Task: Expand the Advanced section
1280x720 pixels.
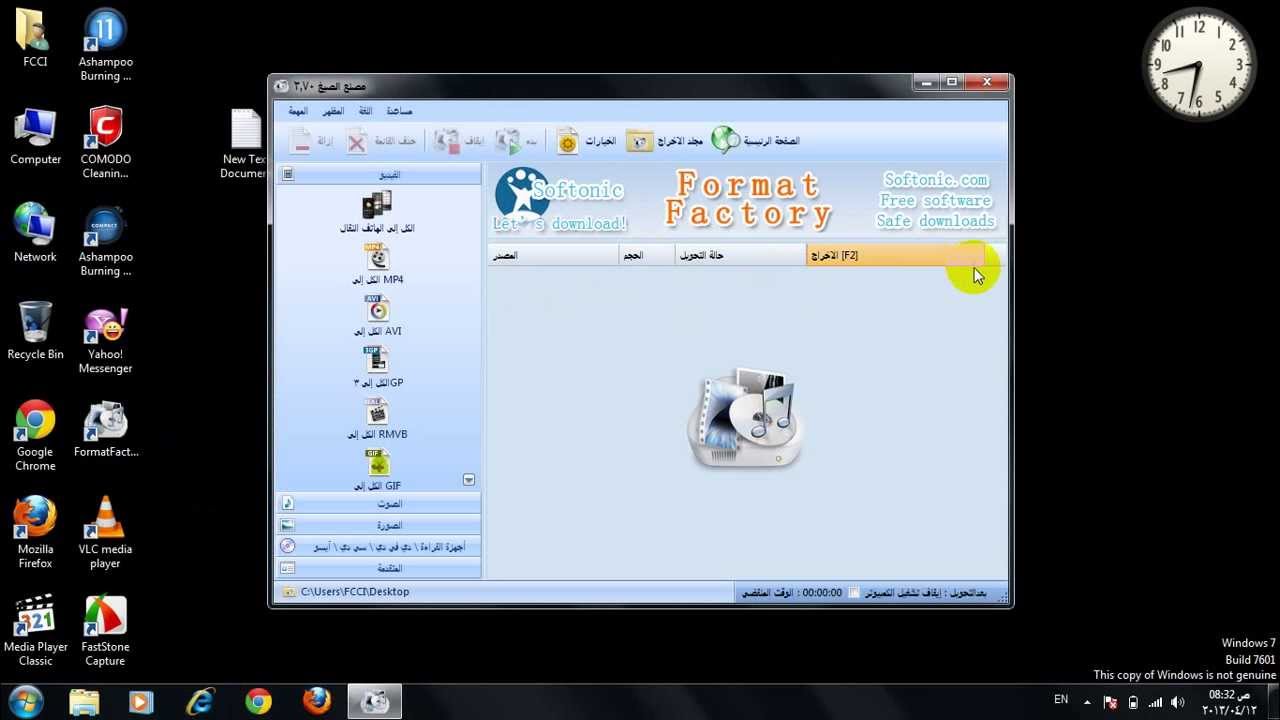Action: (x=379, y=568)
